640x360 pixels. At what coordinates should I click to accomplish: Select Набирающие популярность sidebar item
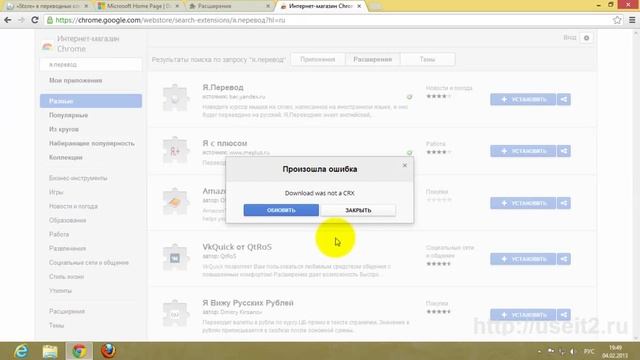[92, 143]
